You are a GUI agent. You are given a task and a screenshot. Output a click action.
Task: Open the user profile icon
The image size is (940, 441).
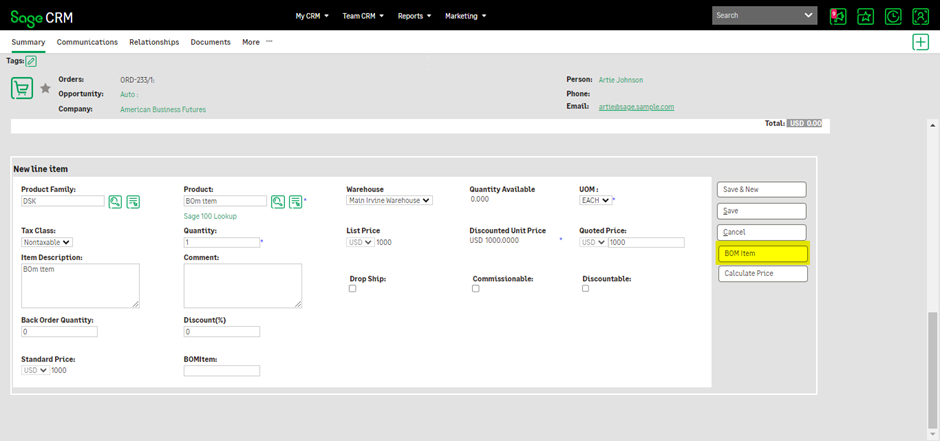pyautogui.click(x=920, y=16)
